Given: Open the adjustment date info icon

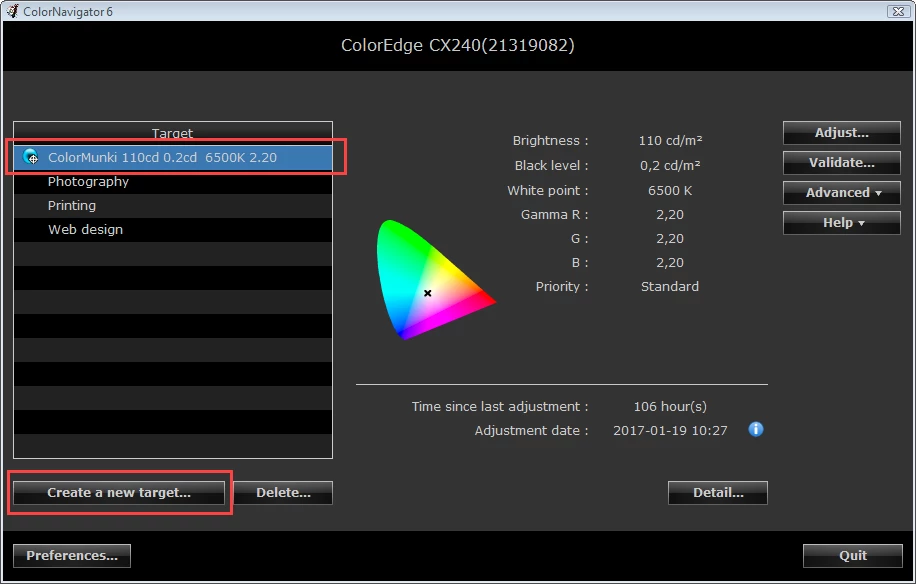Looking at the screenshot, I should [755, 430].
